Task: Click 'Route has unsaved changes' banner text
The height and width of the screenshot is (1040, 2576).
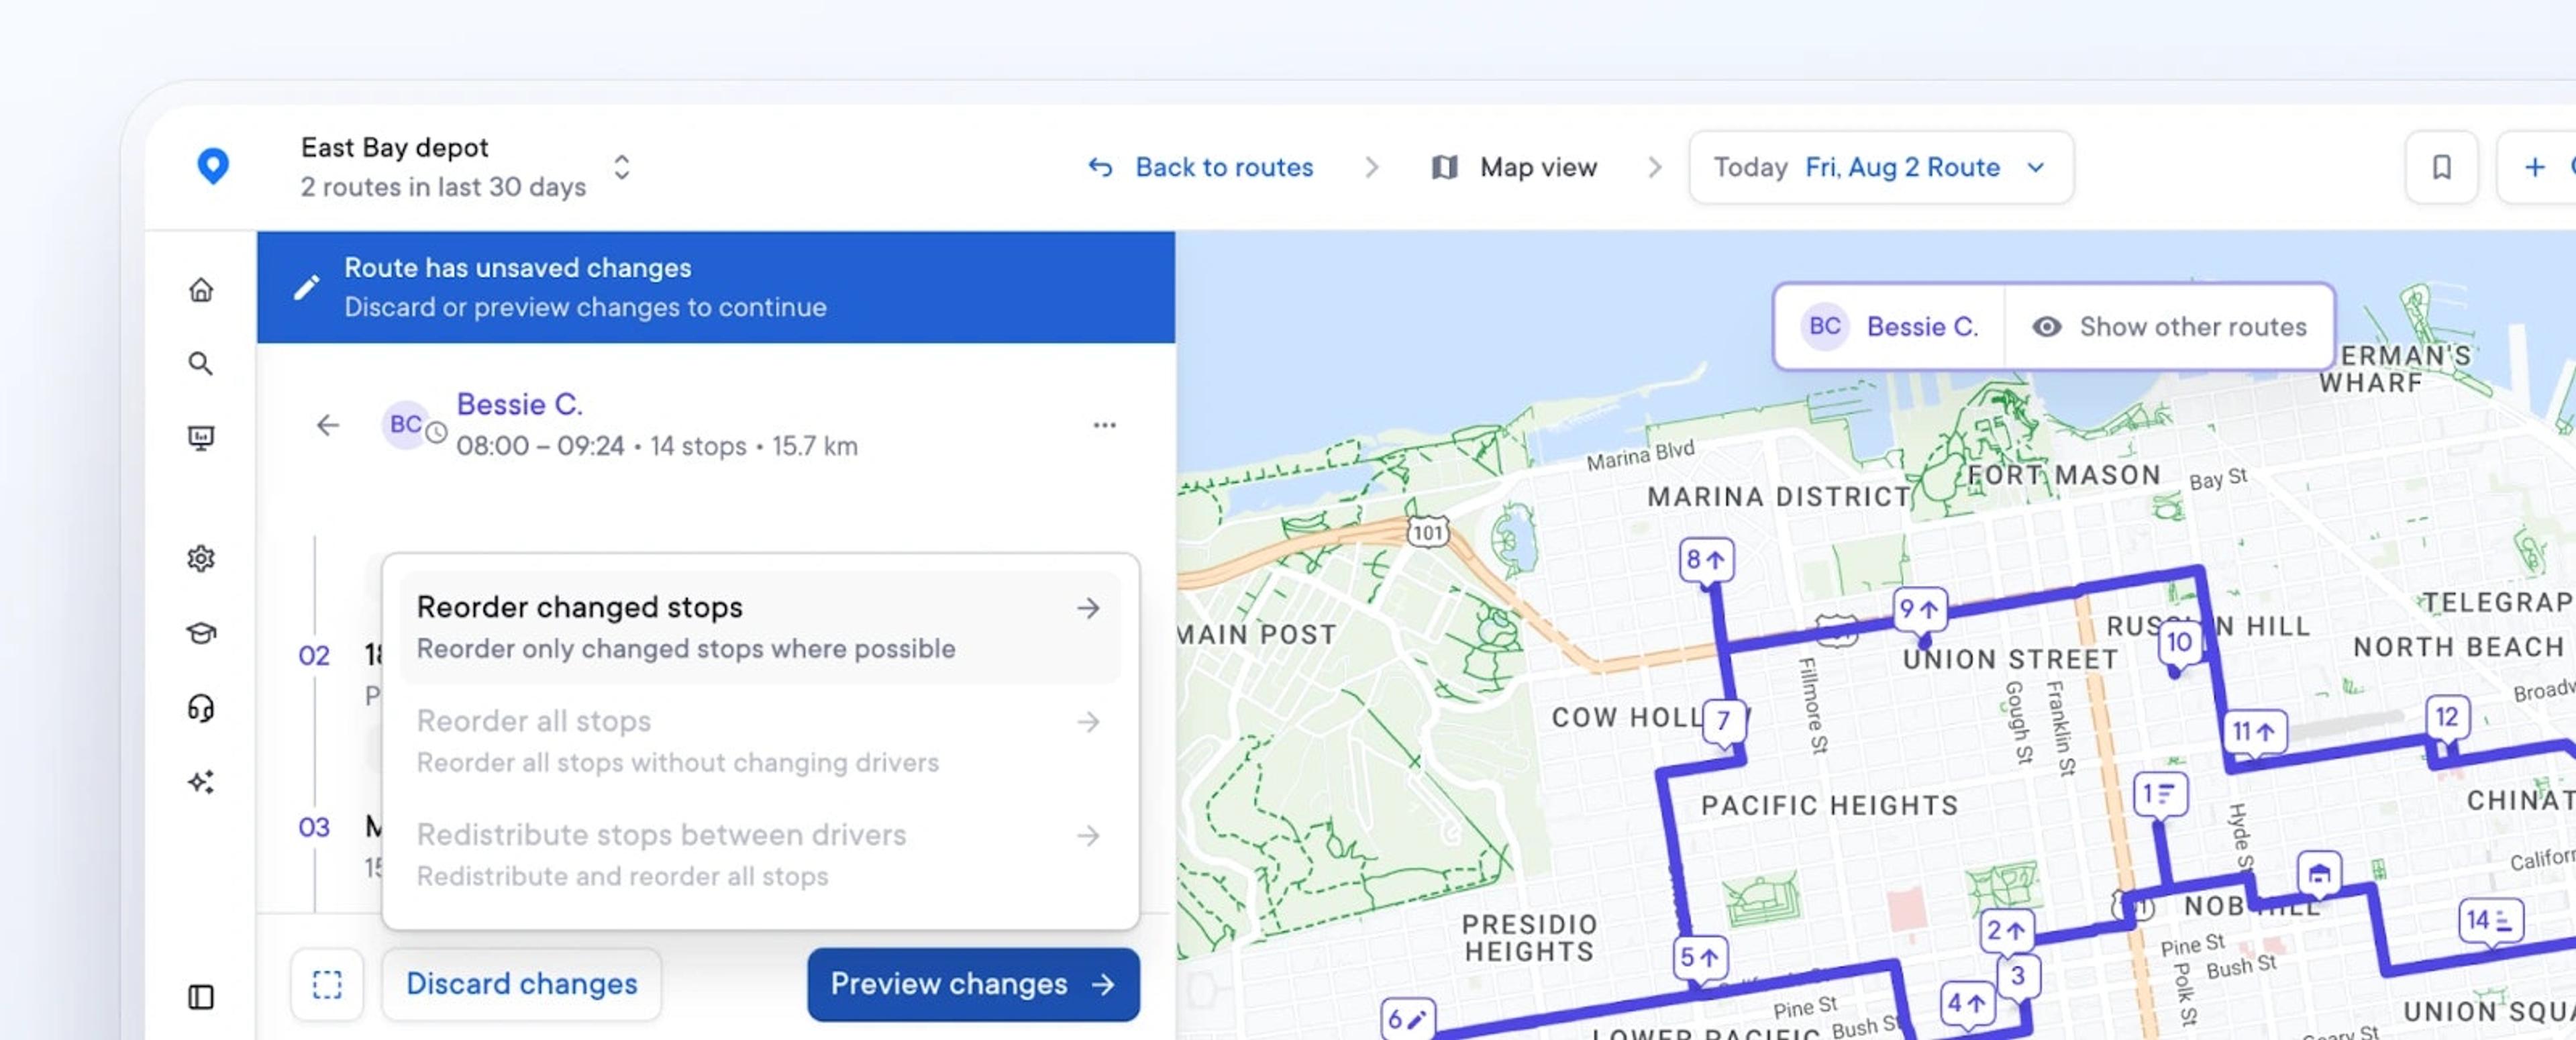Action: (518, 268)
